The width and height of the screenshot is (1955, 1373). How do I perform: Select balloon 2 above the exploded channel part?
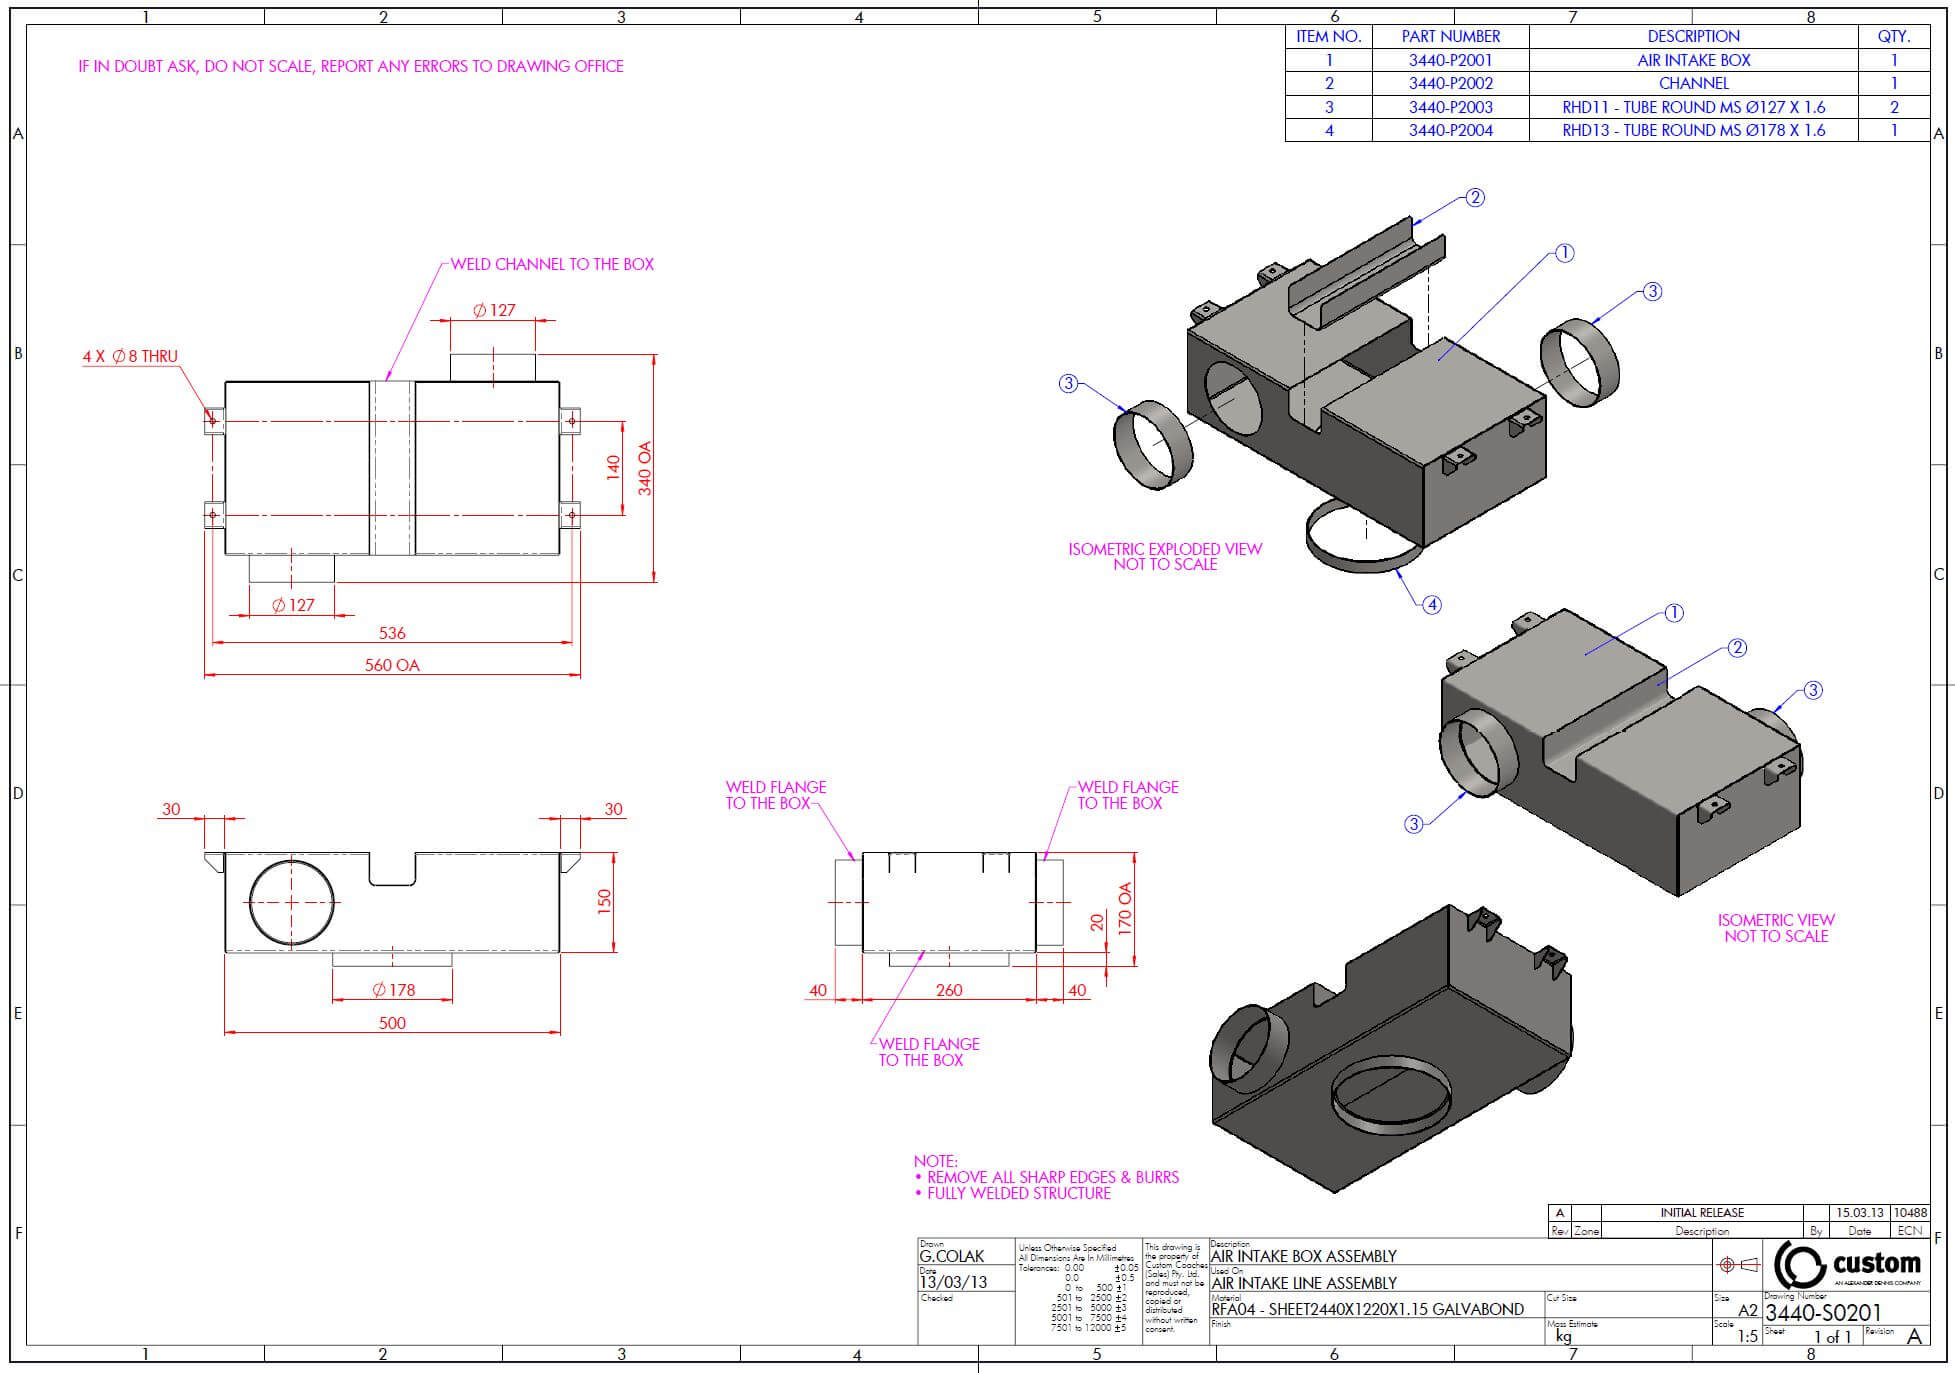(1475, 197)
